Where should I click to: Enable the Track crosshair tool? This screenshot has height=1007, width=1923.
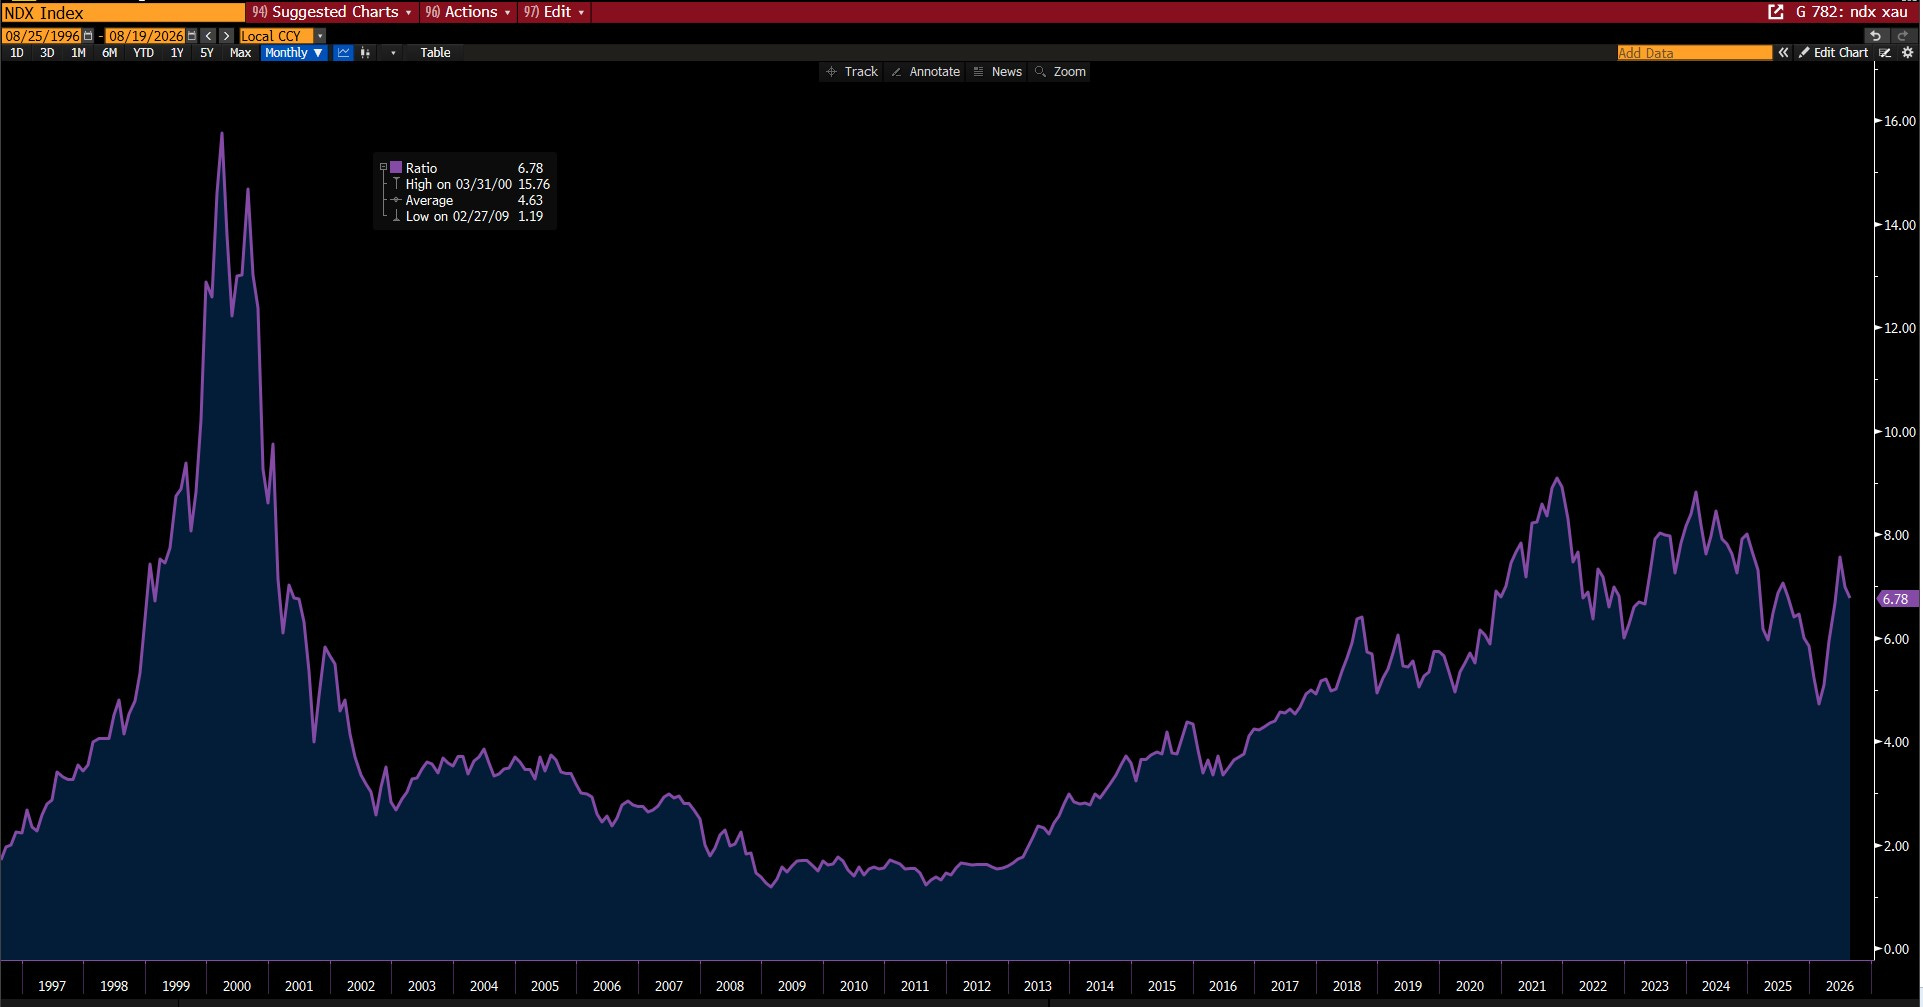[852, 72]
